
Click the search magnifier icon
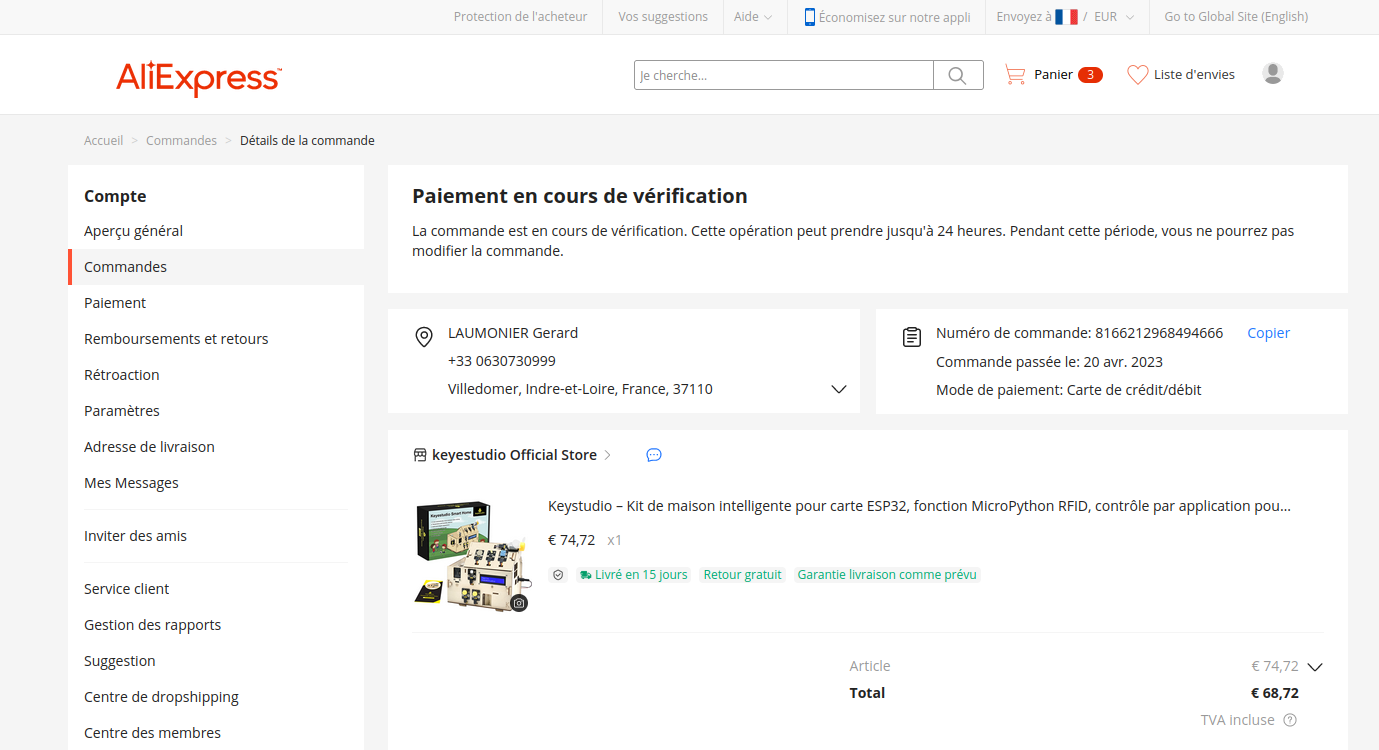click(x=957, y=75)
